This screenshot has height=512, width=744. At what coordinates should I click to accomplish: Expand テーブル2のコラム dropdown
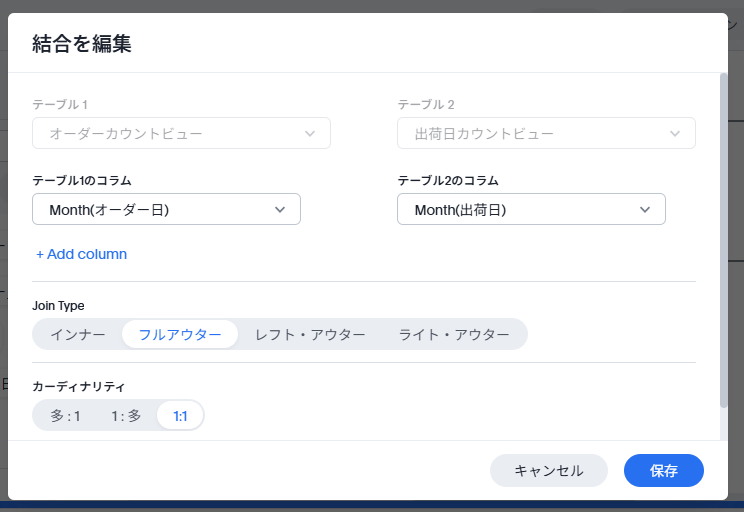click(531, 209)
